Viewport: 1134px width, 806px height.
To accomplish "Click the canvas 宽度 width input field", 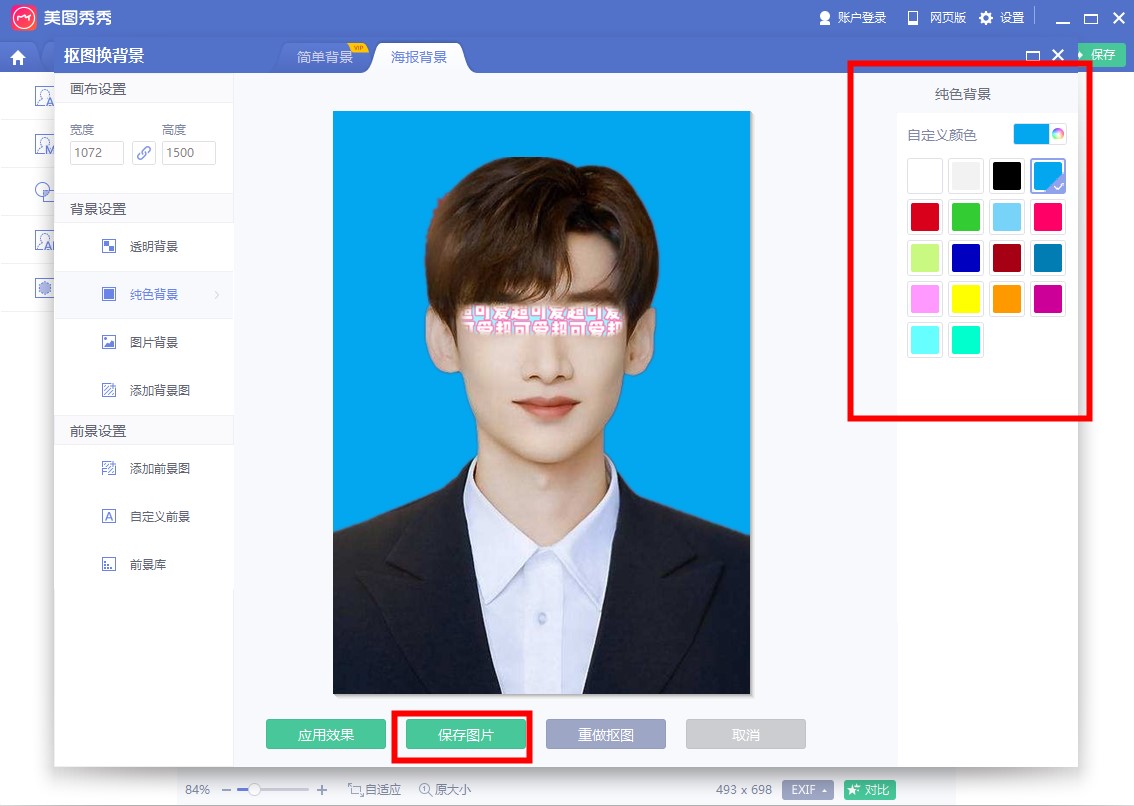I will pos(97,153).
